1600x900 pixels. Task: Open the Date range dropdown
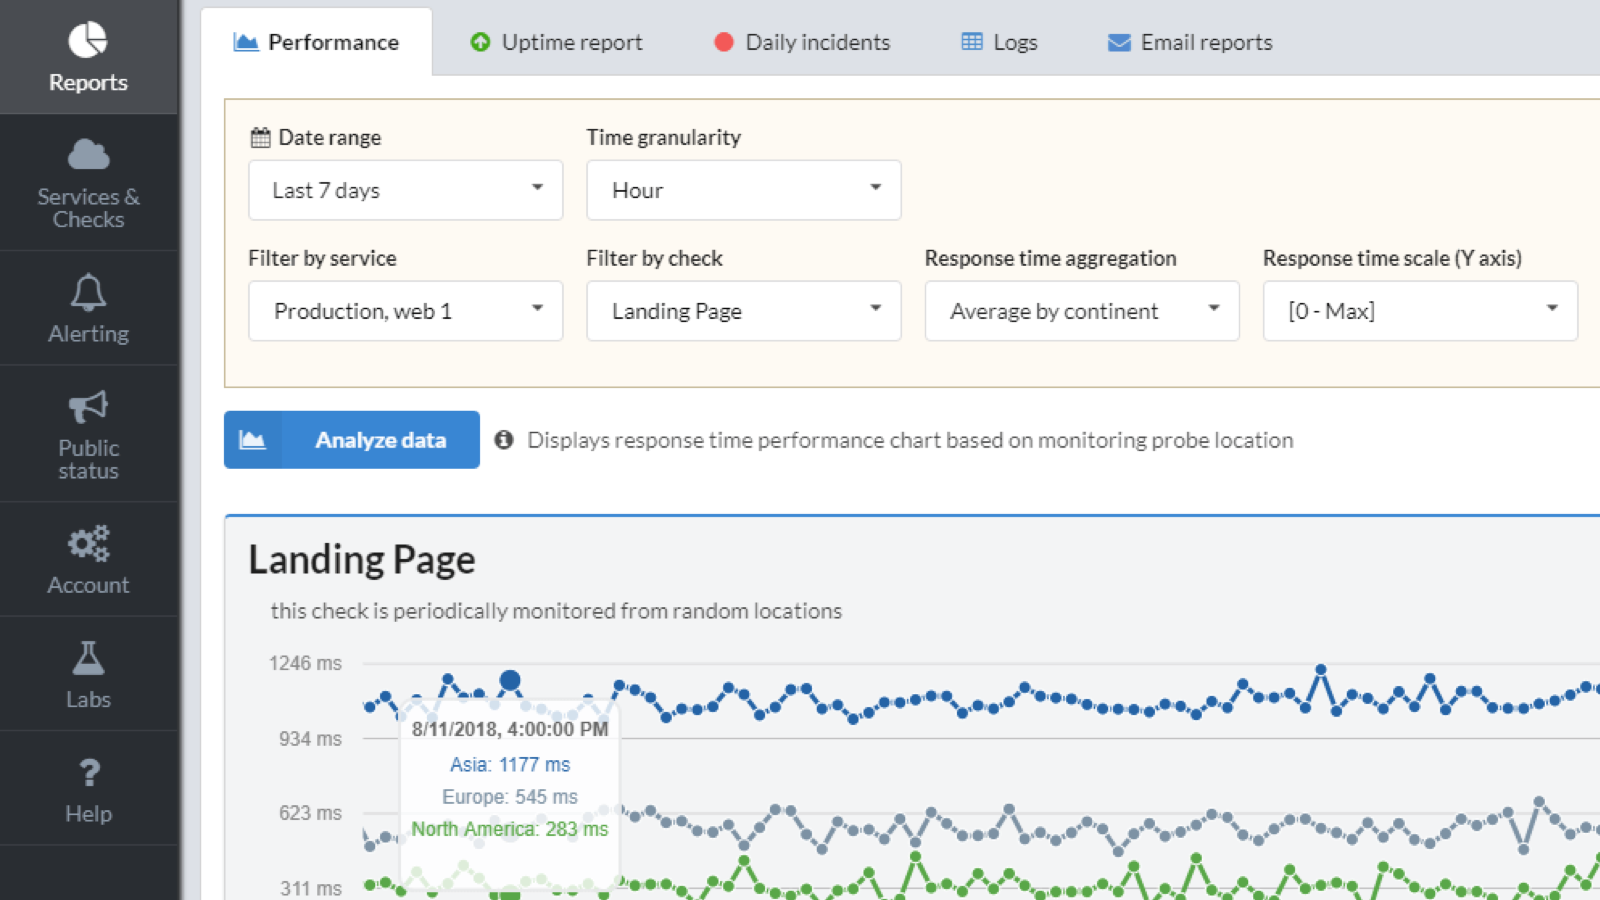pyautogui.click(x=405, y=190)
